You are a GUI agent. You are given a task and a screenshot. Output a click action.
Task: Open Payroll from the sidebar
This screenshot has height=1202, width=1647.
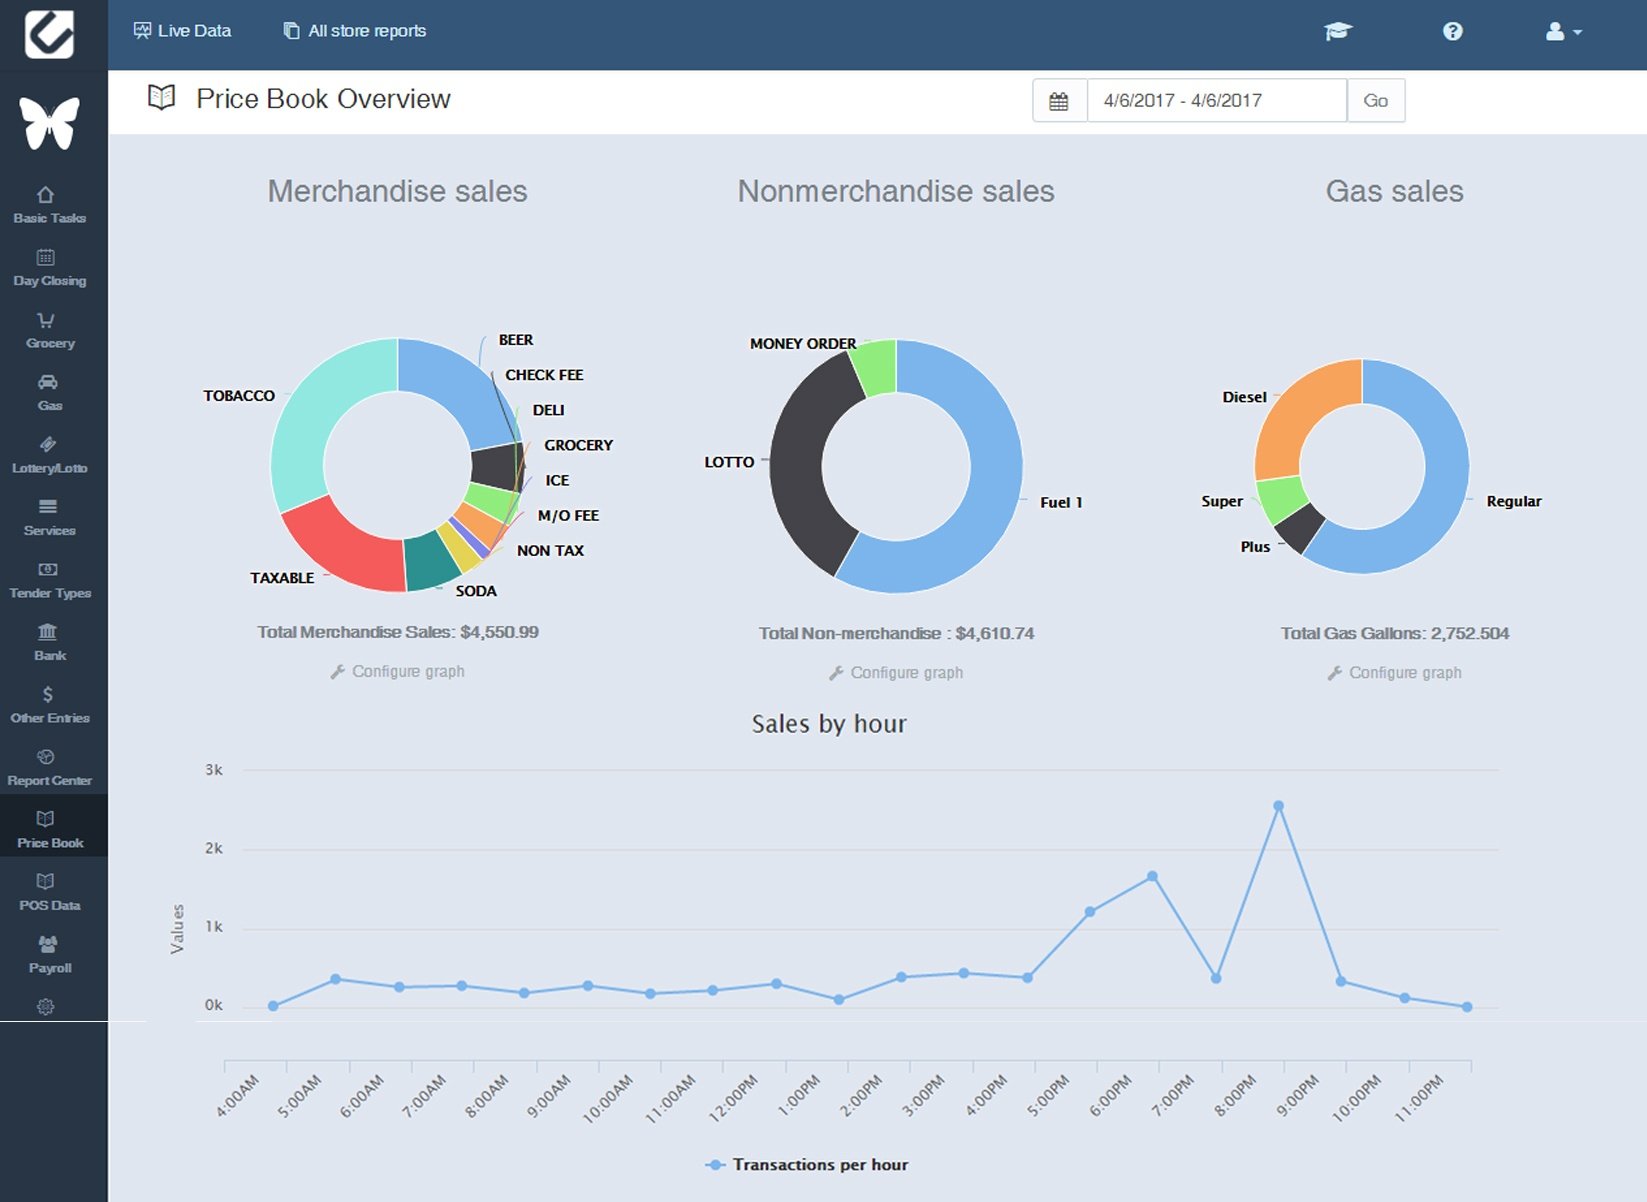point(49,955)
